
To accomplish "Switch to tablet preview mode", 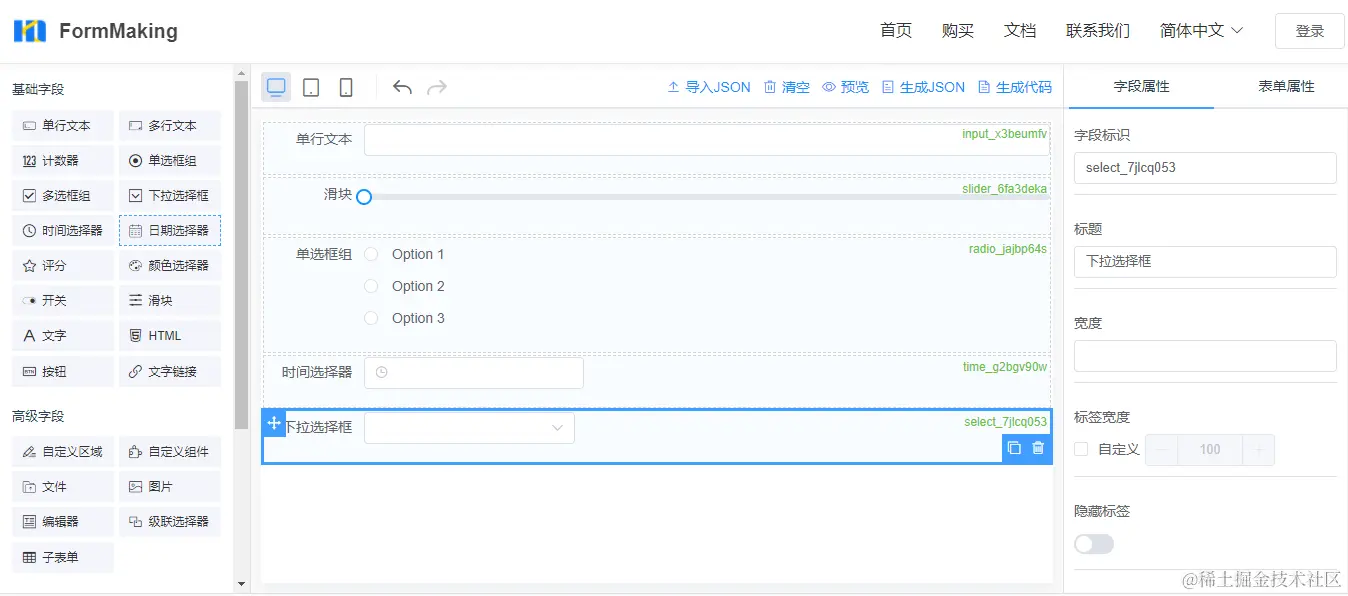I will point(310,87).
